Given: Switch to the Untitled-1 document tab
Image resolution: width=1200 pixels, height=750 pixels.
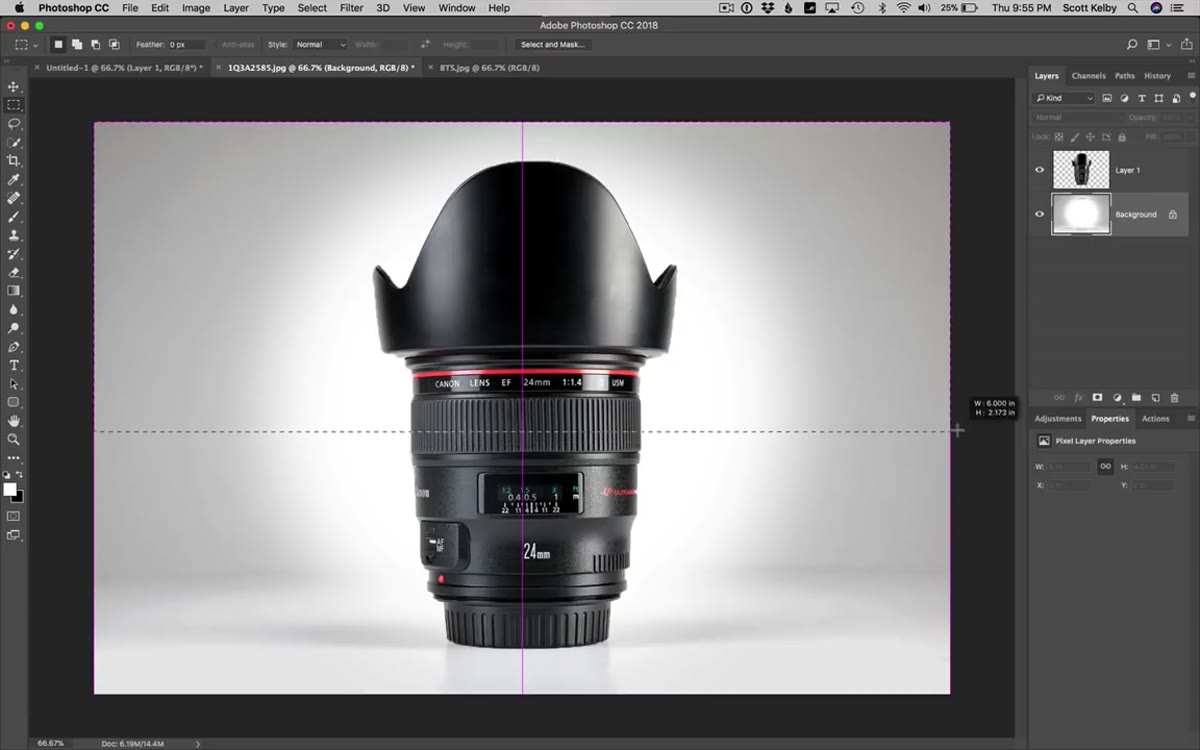Looking at the screenshot, I should pos(124,68).
